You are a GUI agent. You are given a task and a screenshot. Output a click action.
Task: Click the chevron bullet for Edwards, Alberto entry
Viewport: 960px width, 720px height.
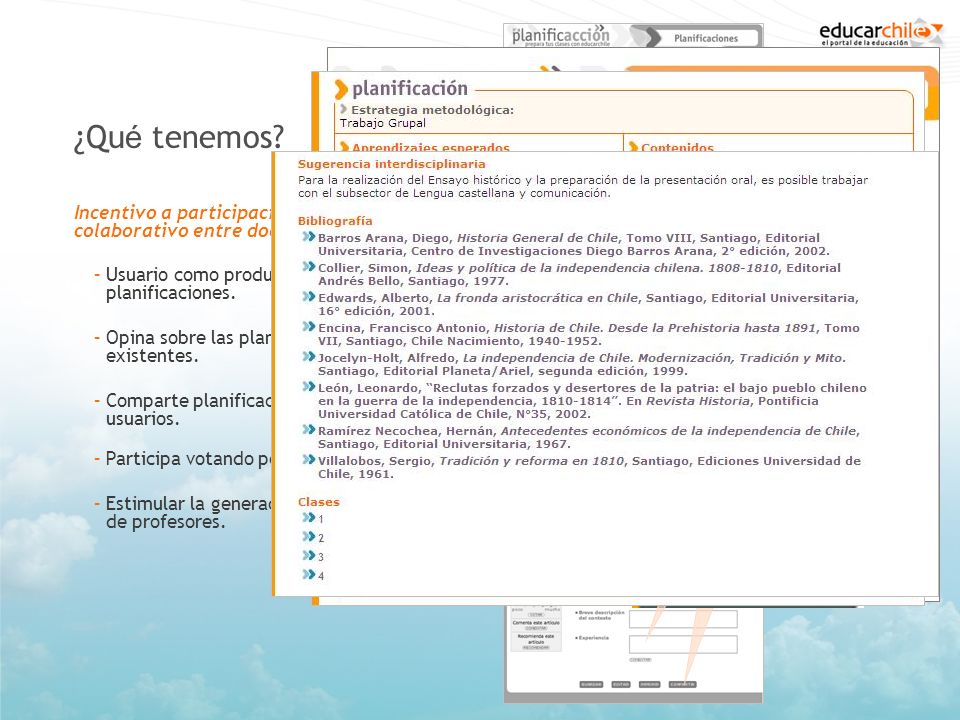tap(309, 297)
